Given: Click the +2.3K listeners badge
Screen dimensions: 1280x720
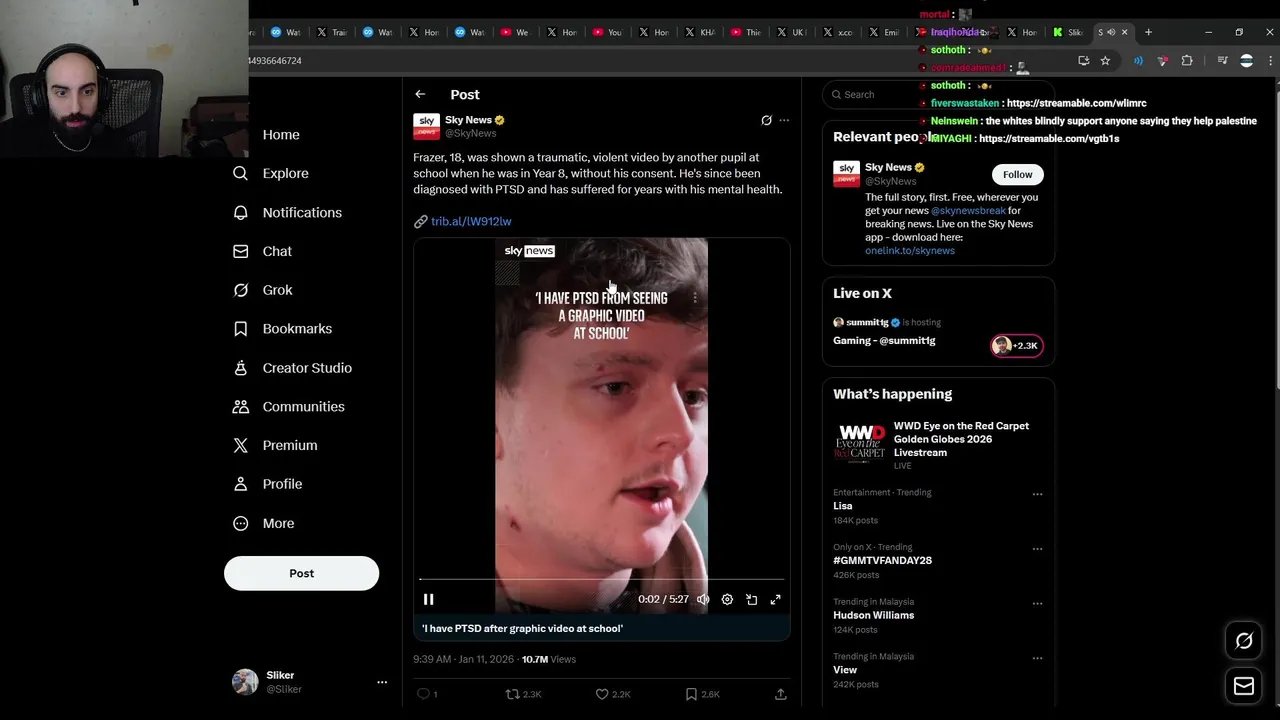Looking at the screenshot, I should click(1017, 346).
